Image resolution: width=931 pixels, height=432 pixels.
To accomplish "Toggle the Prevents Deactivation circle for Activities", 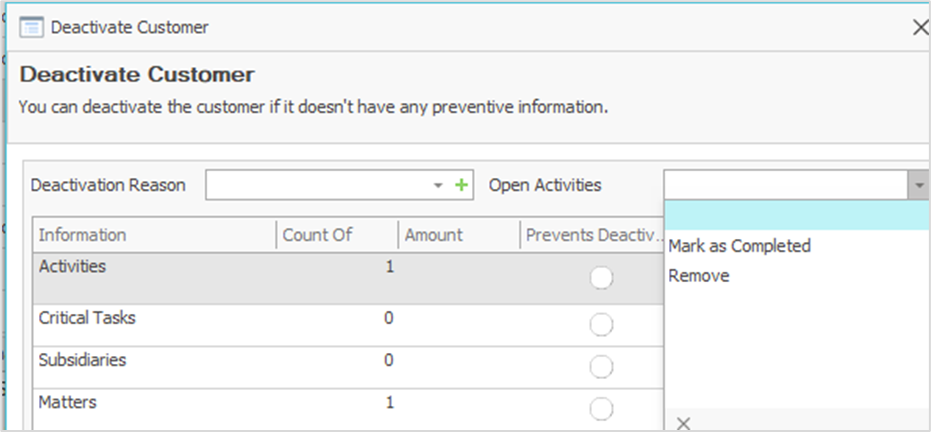I will point(601,280).
